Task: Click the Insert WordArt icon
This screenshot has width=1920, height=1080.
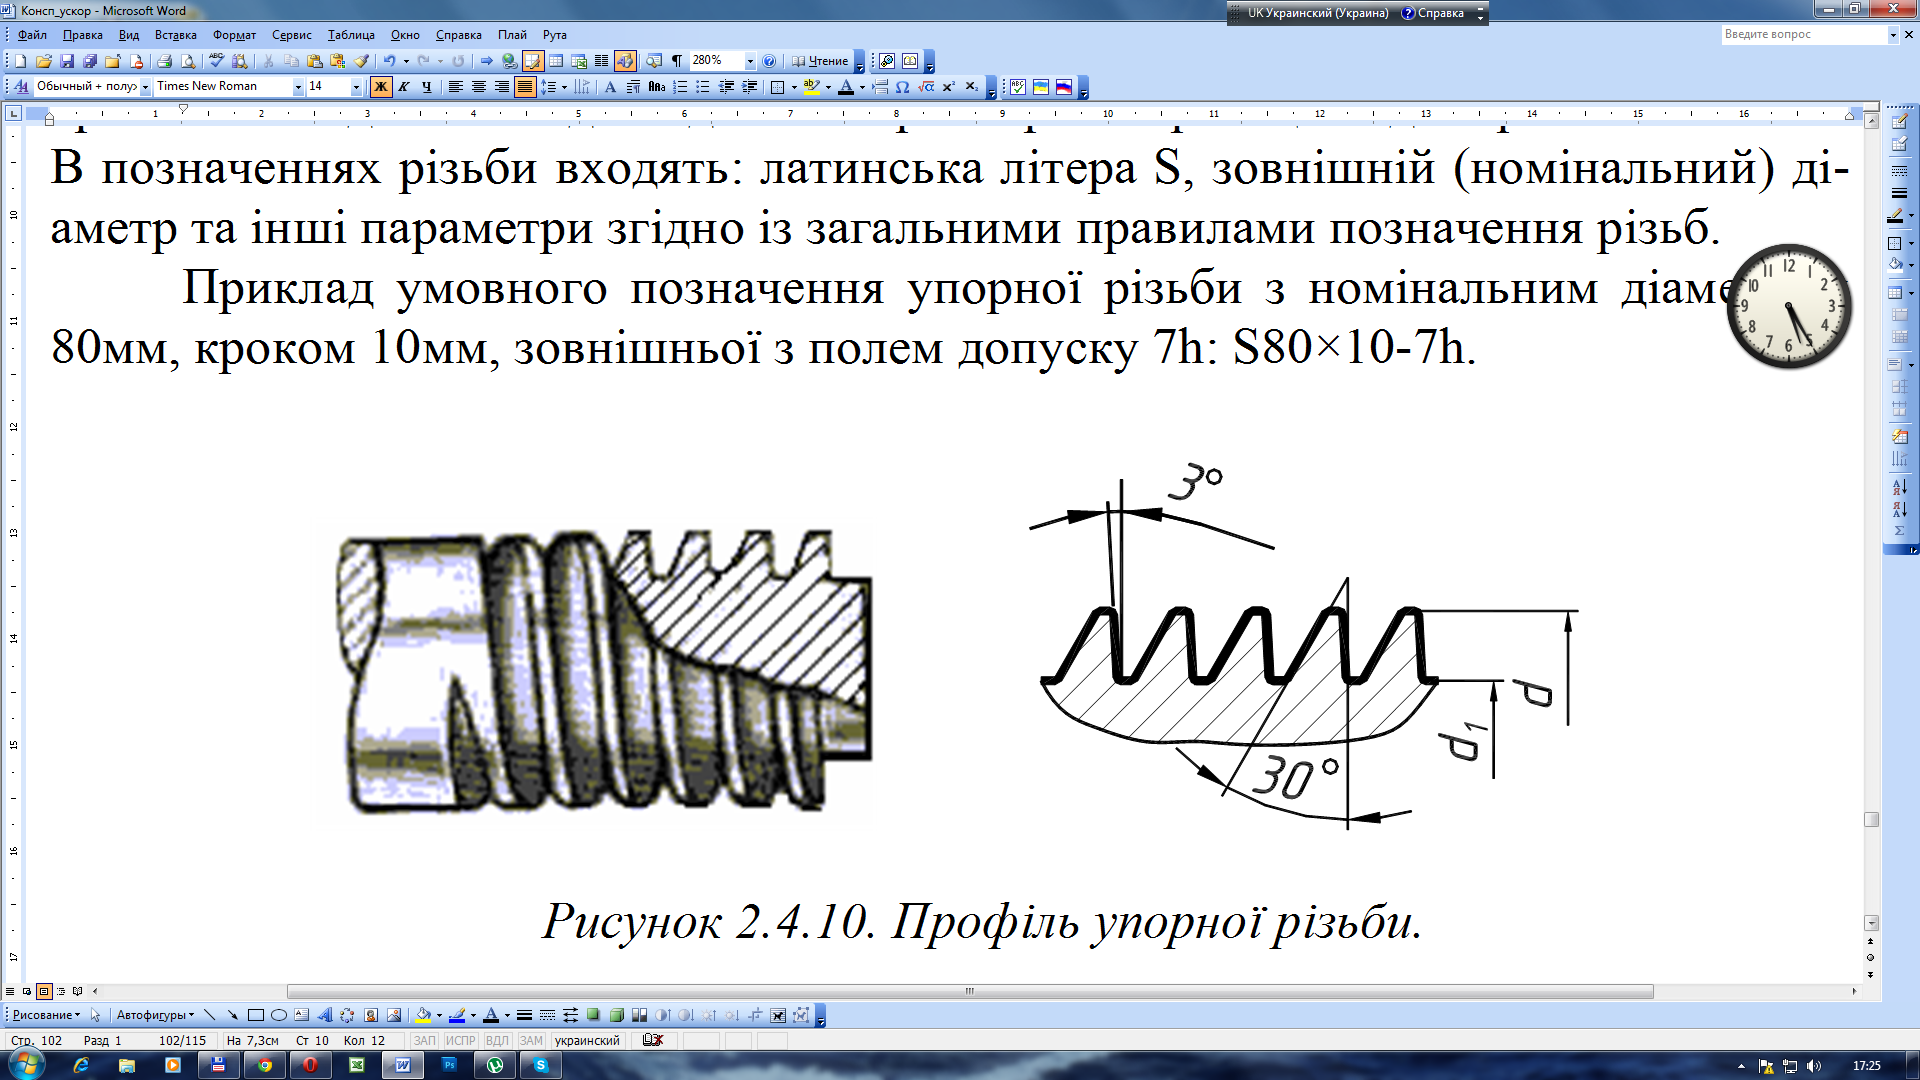Action: point(324,1015)
